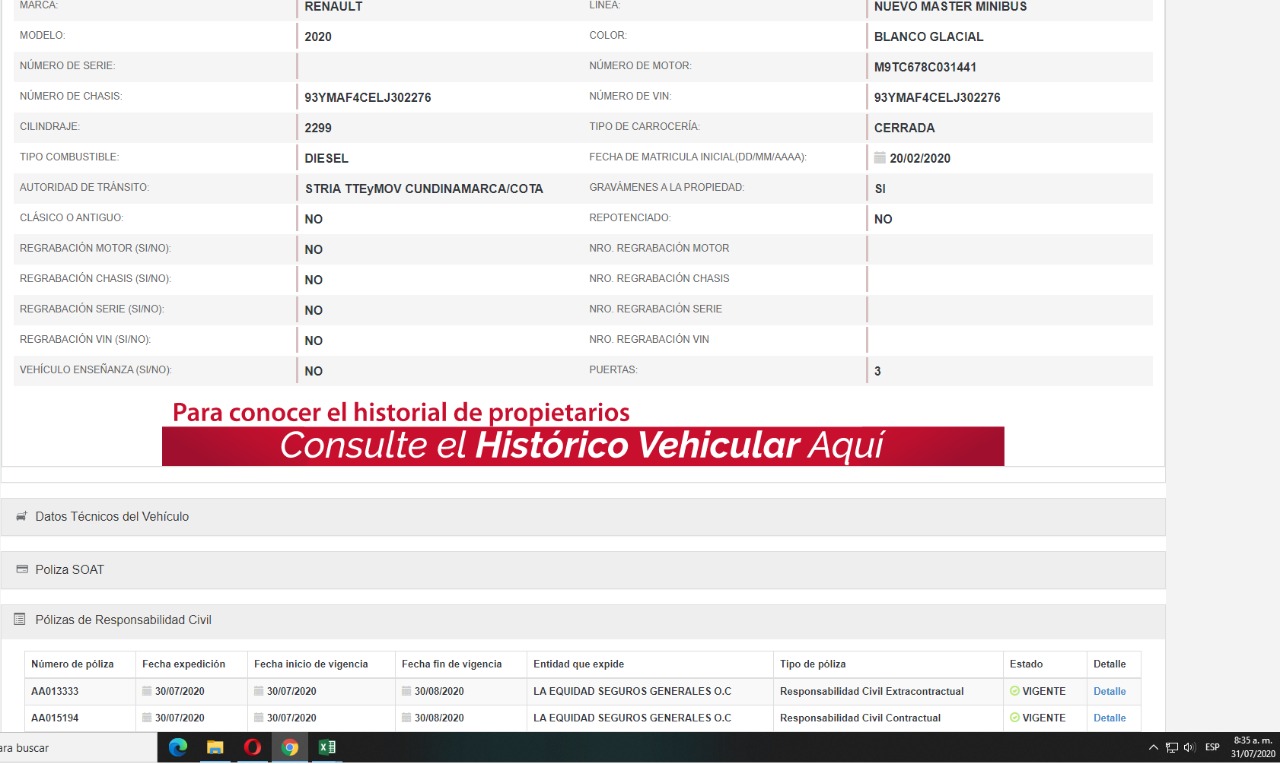Viewport: 1280px width, 764px height.
Task: Switch to Excel in the taskbar
Action: 327,747
